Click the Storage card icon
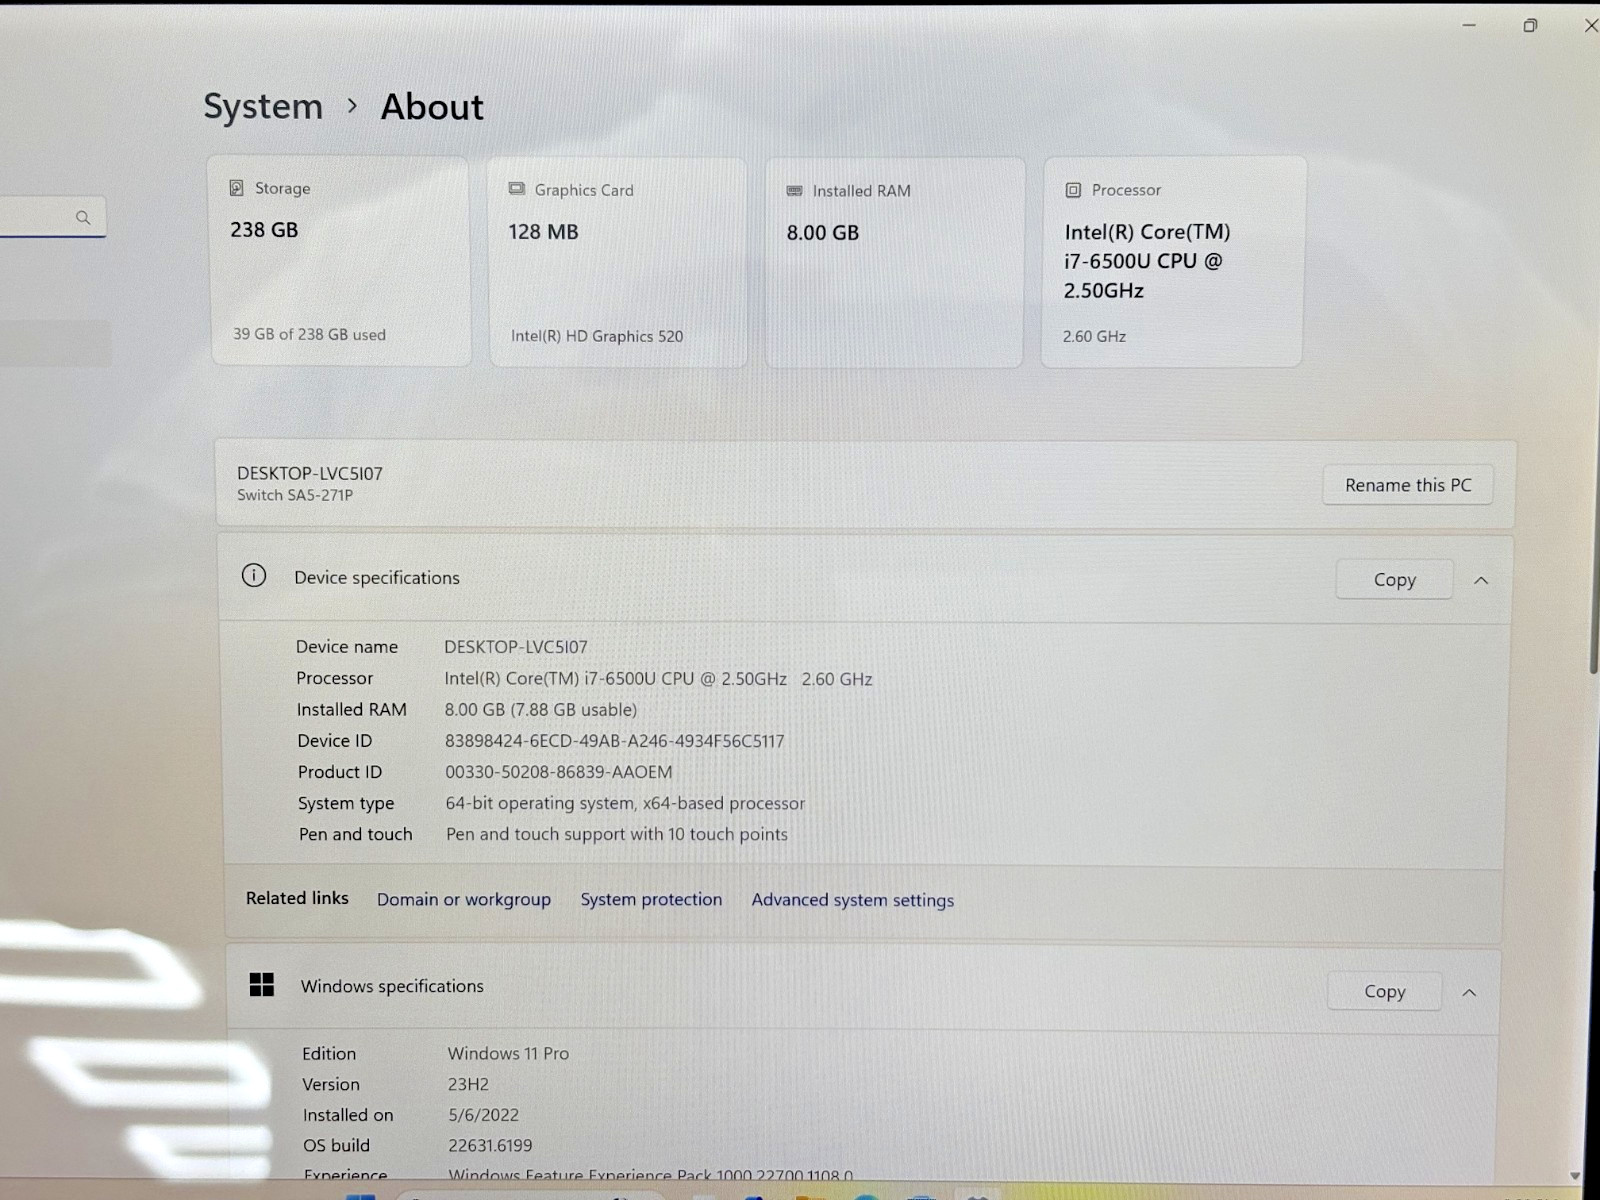This screenshot has width=1600, height=1200. click(237, 188)
